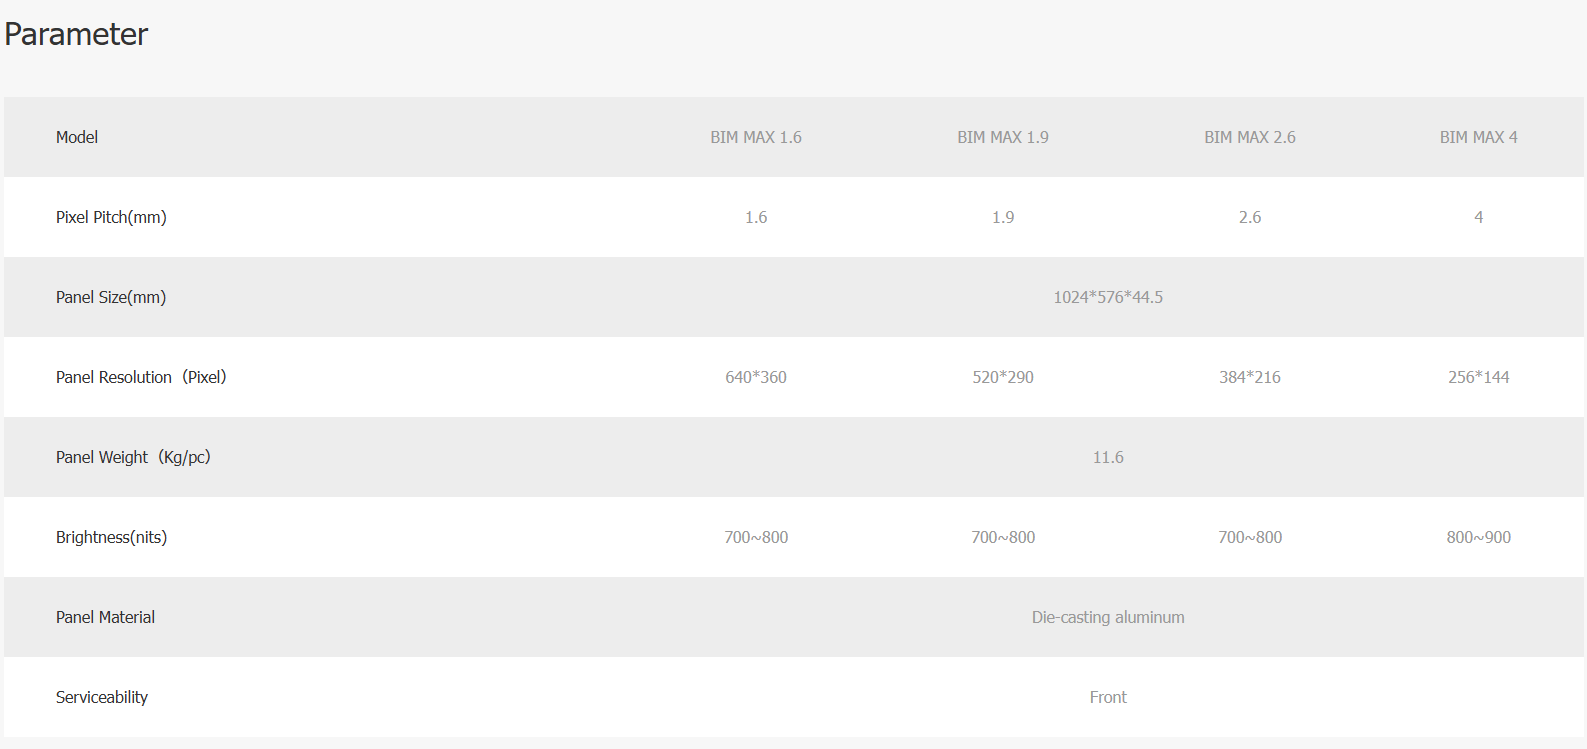Click the 1024*576*44.5 panel size value
The width and height of the screenshot is (1587, 749).
(1108, 297)
